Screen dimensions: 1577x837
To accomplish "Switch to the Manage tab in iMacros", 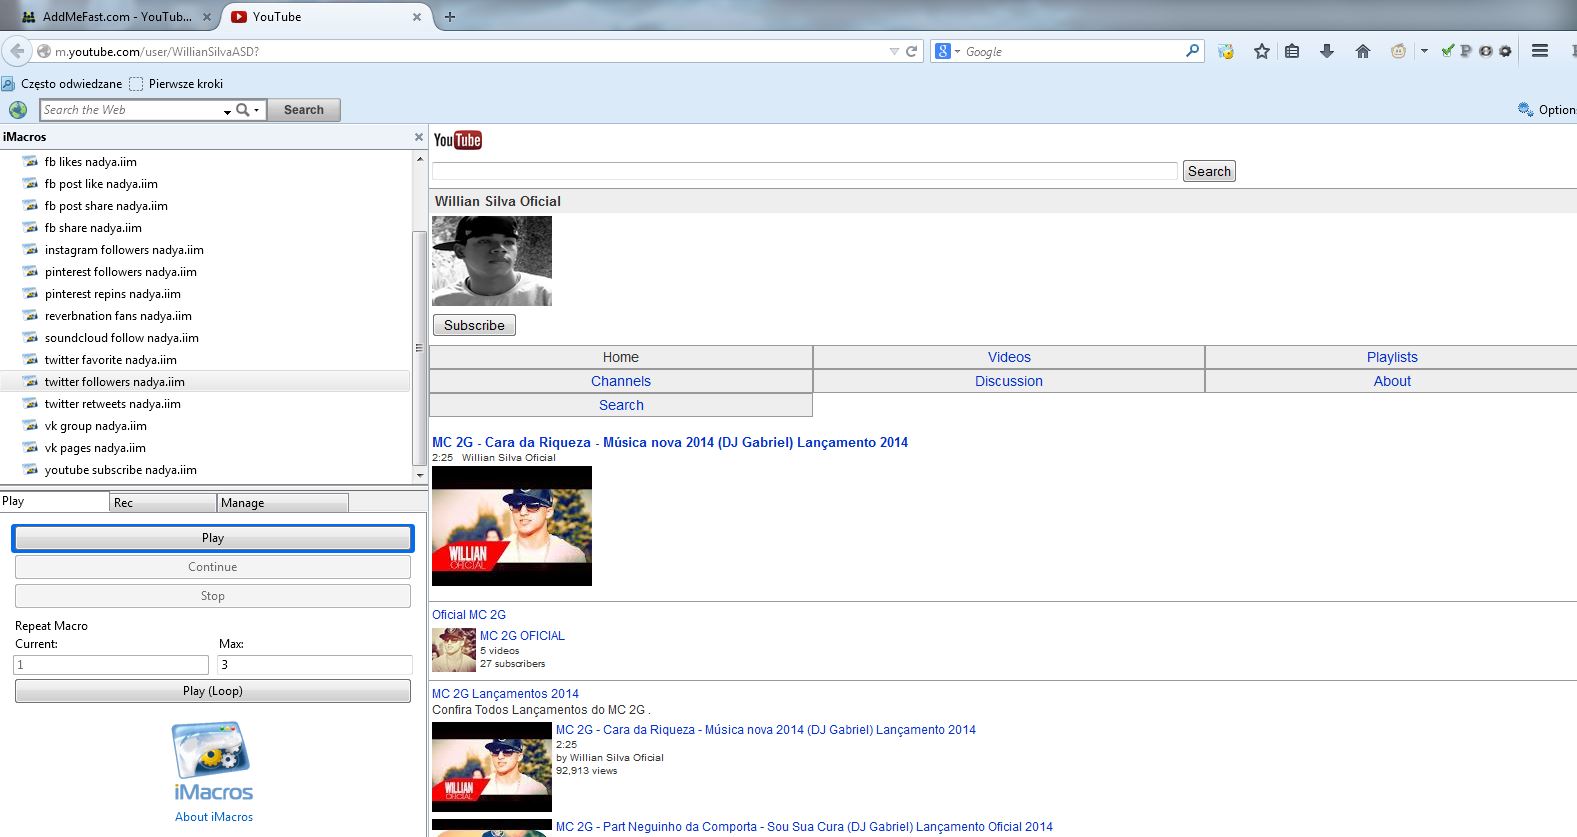I will (282, 503).
